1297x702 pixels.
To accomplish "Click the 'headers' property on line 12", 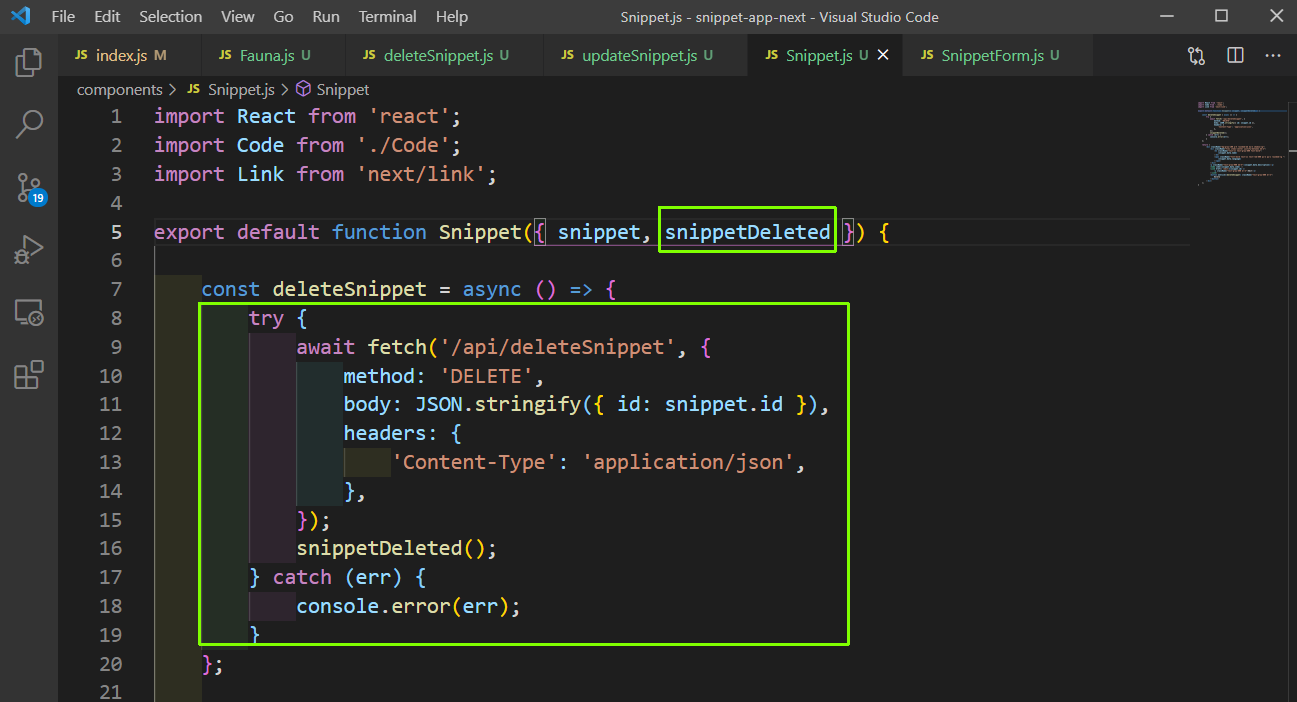I will [x=385, y=434].
